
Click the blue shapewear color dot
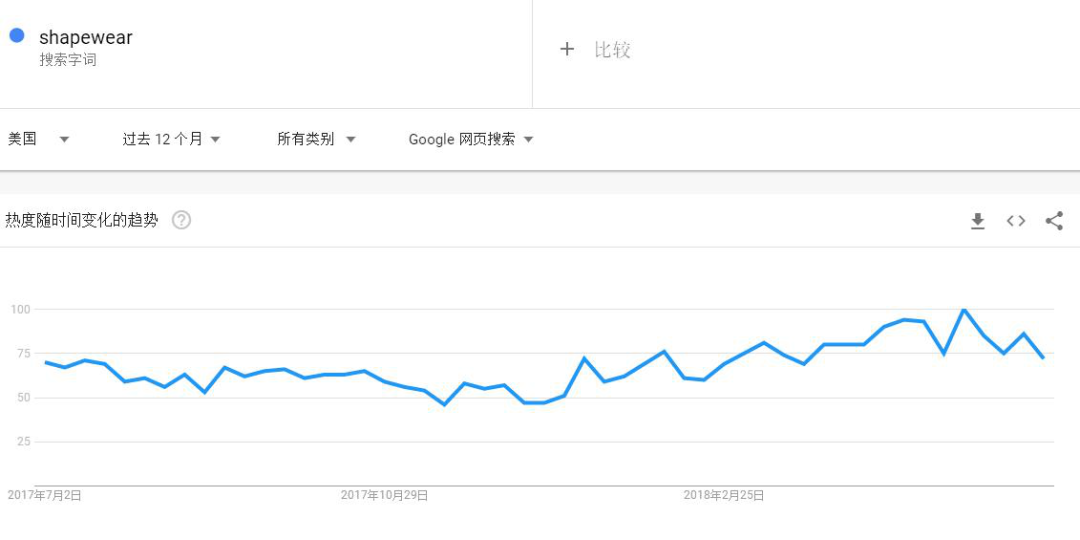point(17,36)
